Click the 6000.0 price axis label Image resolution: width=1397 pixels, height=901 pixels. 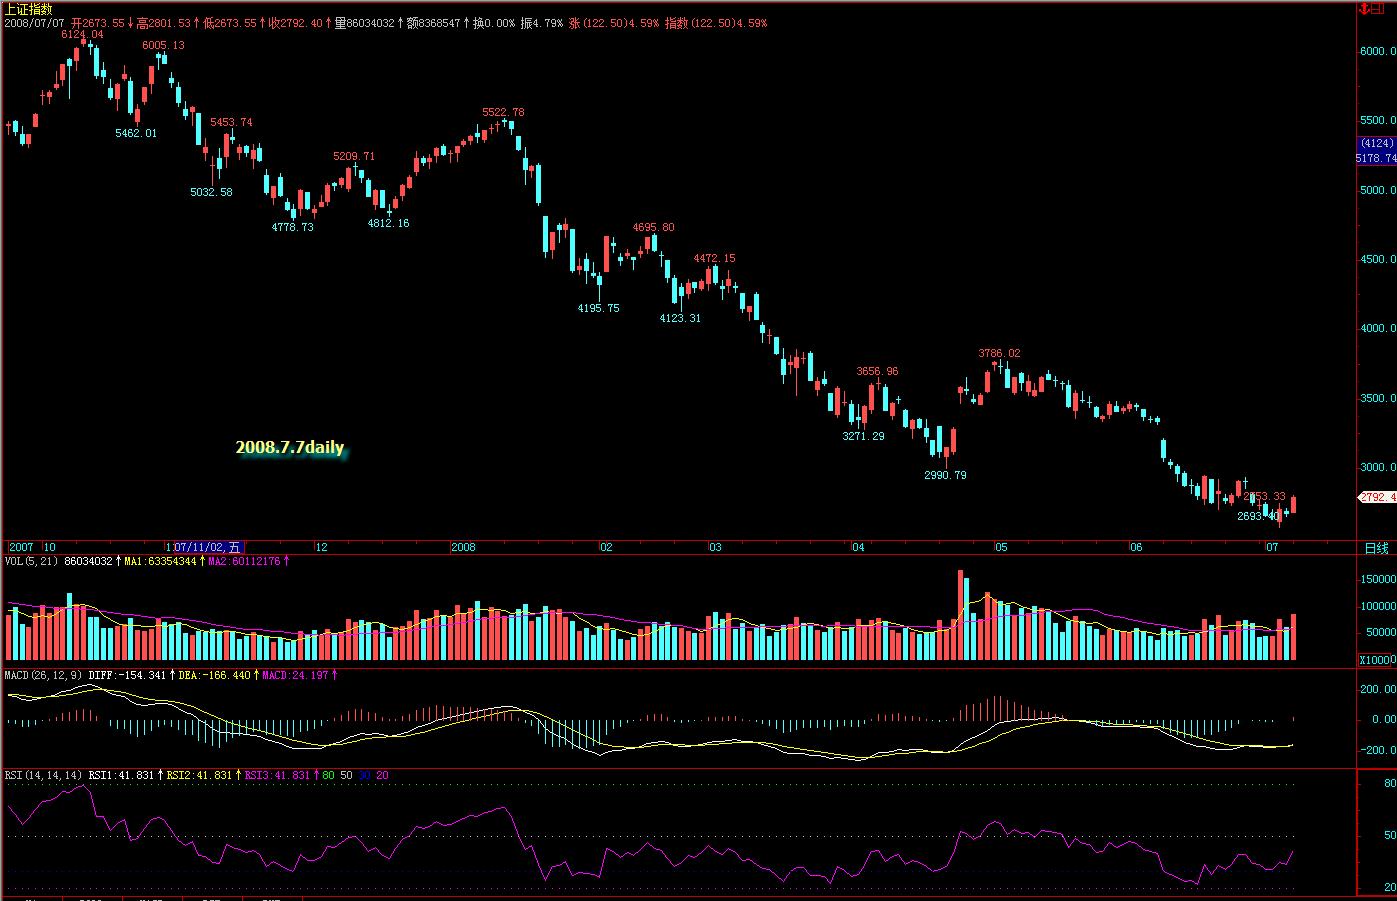click(x=1377, y=51)
